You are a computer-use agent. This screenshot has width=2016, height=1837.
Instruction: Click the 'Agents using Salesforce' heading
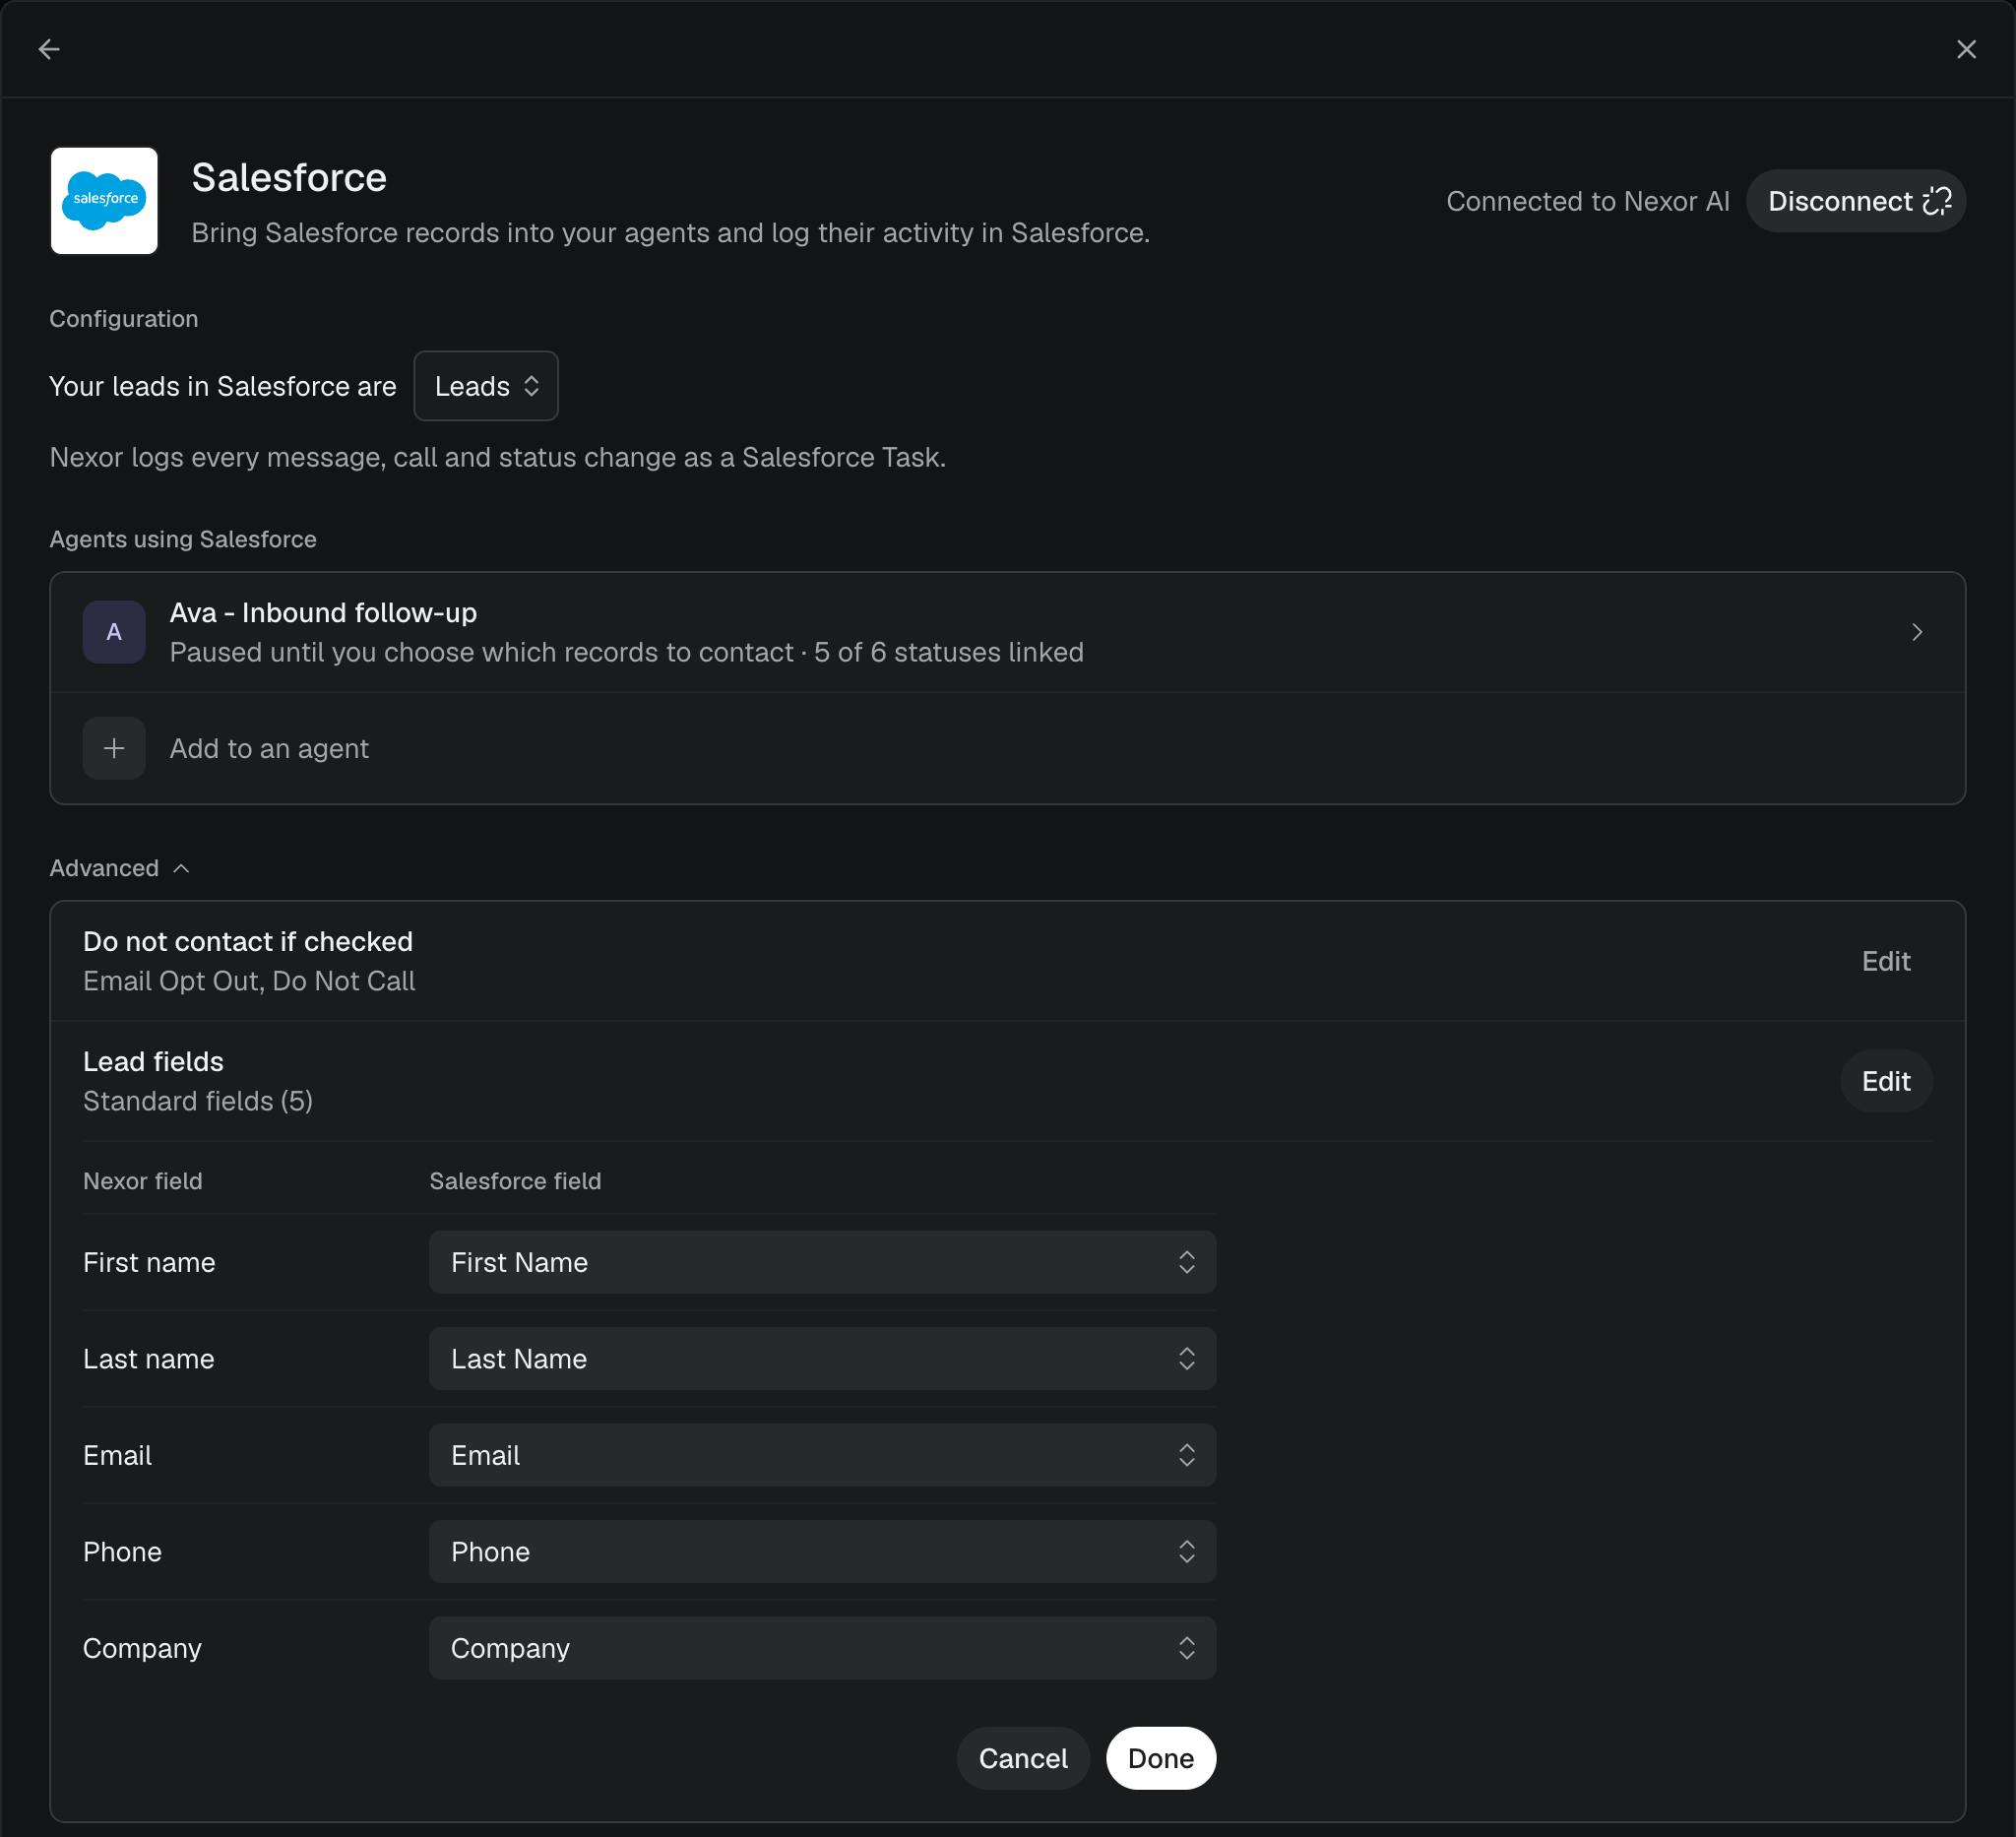click(183, 539)
